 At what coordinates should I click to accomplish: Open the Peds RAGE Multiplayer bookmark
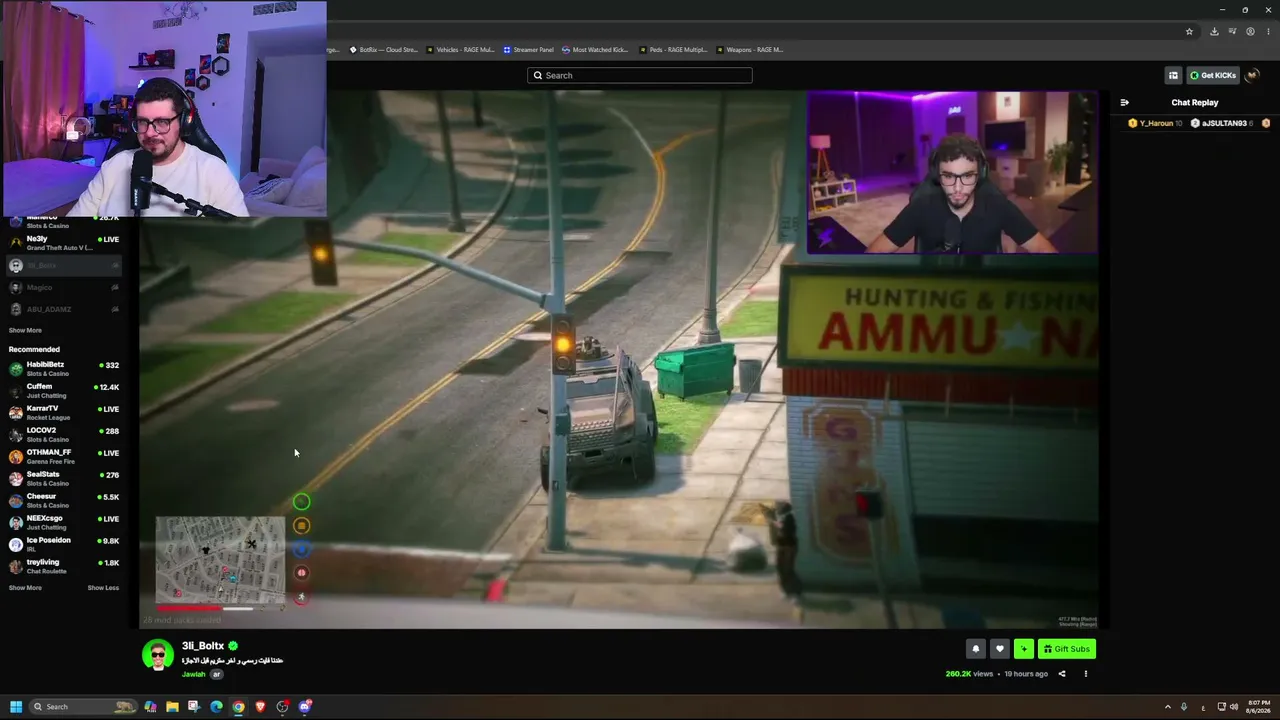click(674, 50)
